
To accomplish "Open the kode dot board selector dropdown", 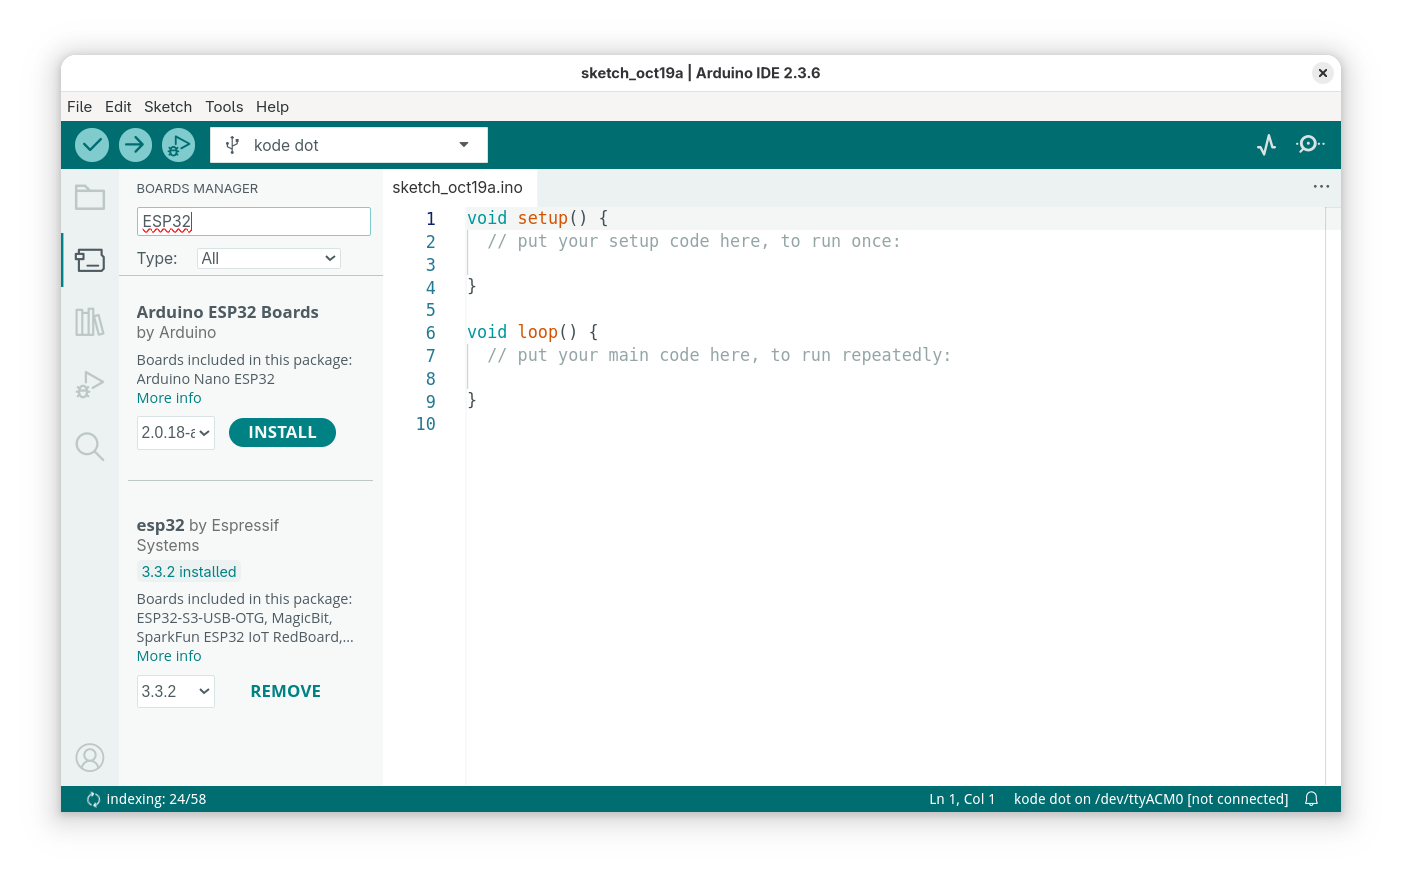I will [x=349, y=145].
